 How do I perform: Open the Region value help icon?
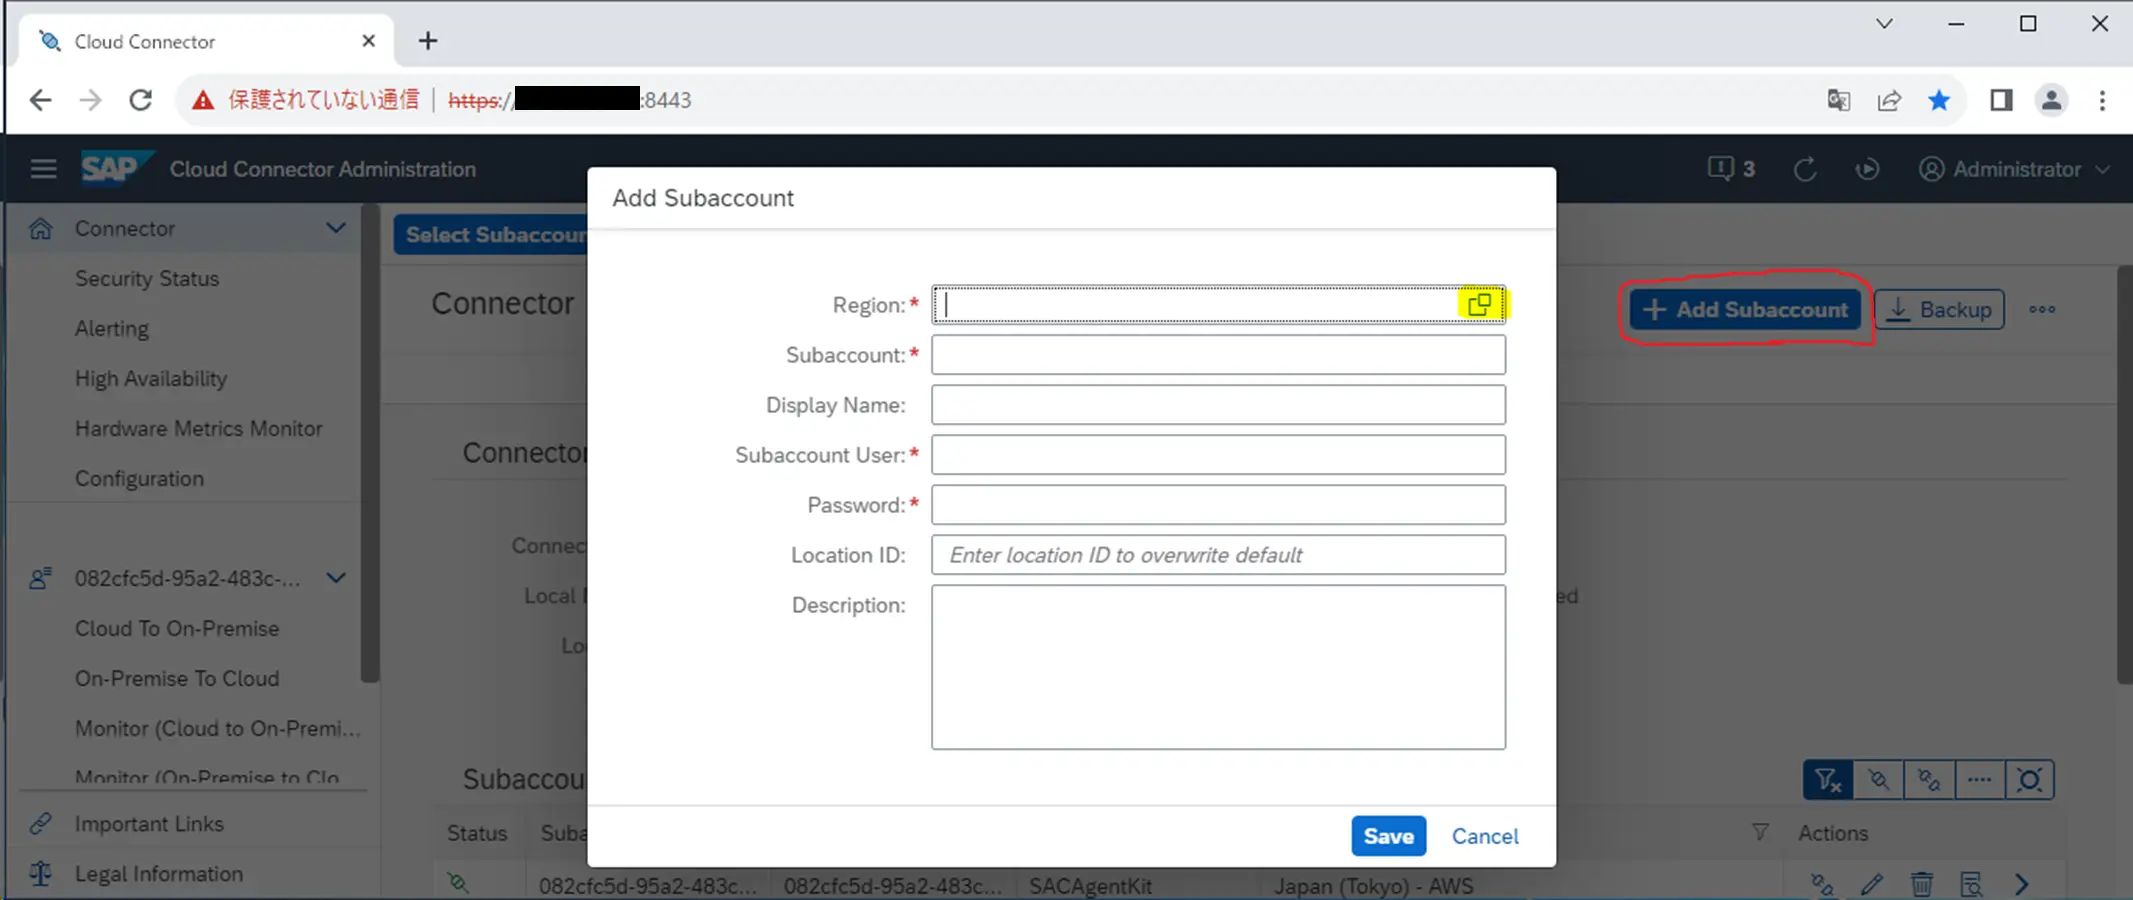coord(1480,304)
